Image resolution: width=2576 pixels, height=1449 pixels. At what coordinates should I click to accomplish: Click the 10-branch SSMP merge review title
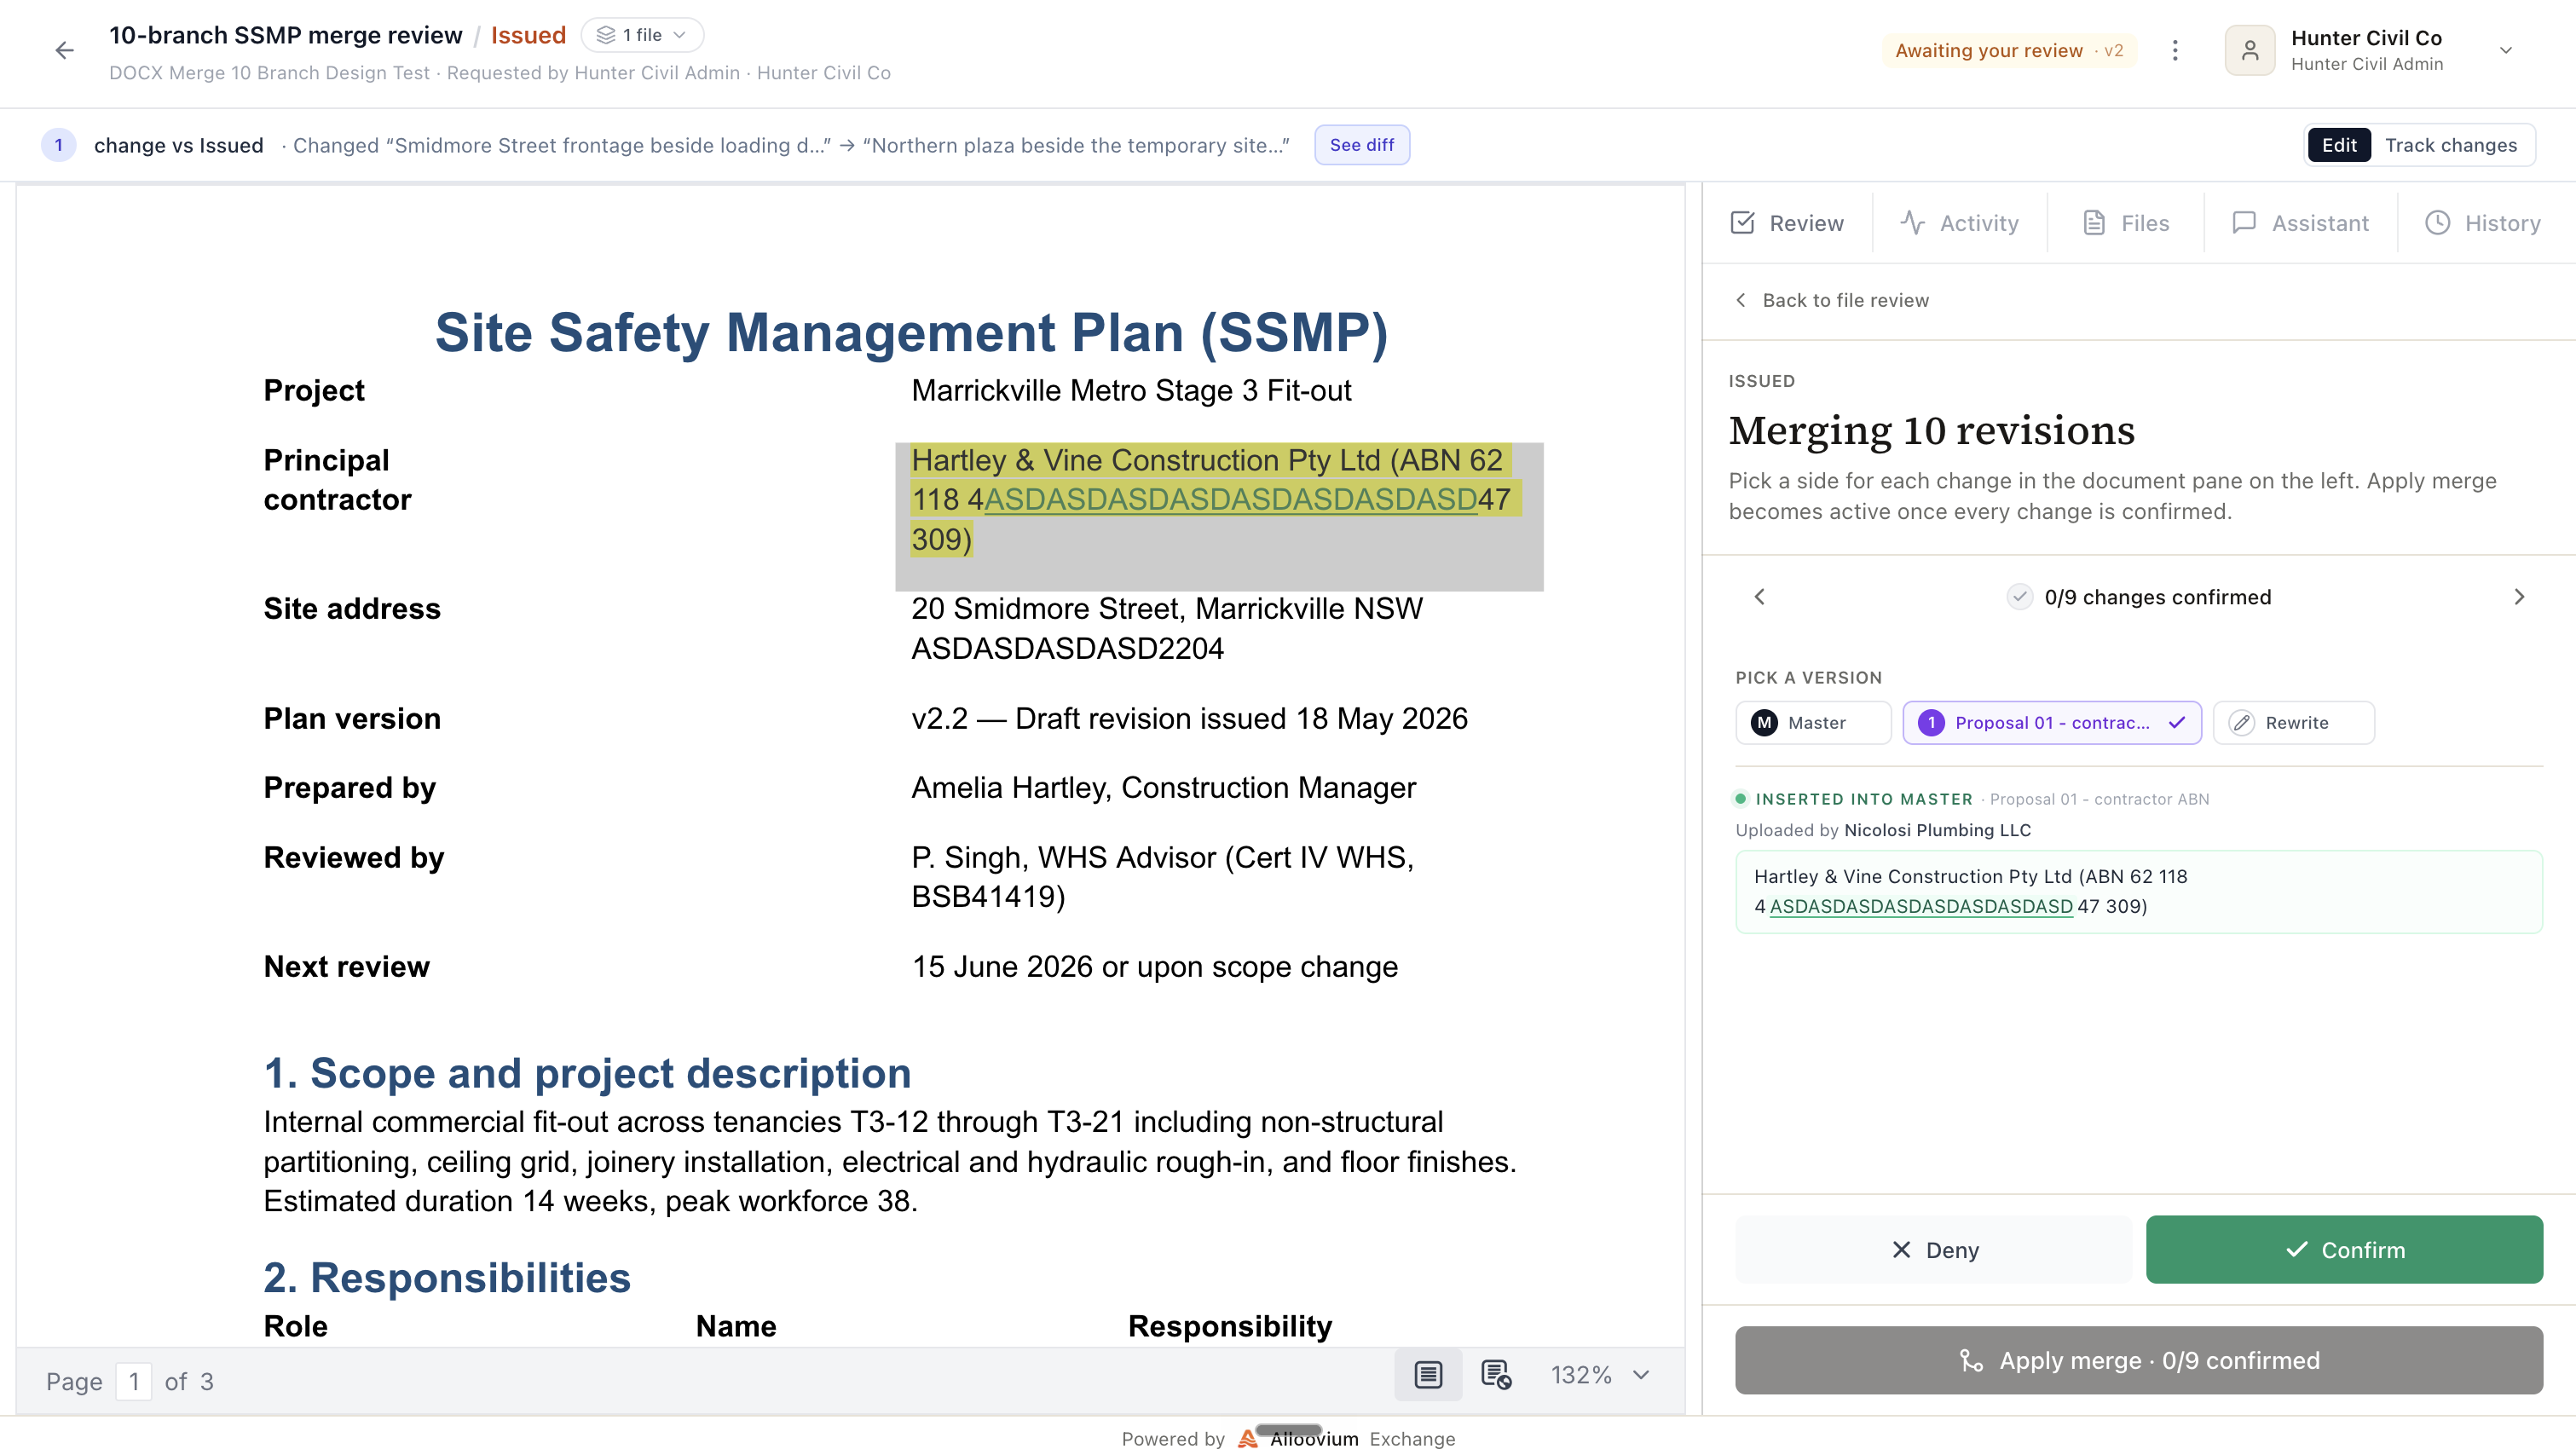pos(286,35)
